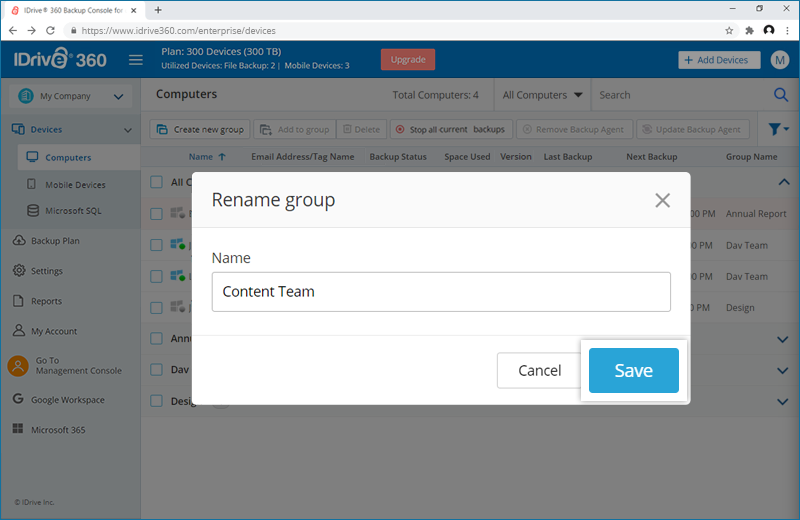Open the filter funnel icon
Image resolution: width=800 pixels, height=520 pixels.
(x=779, y=129)
